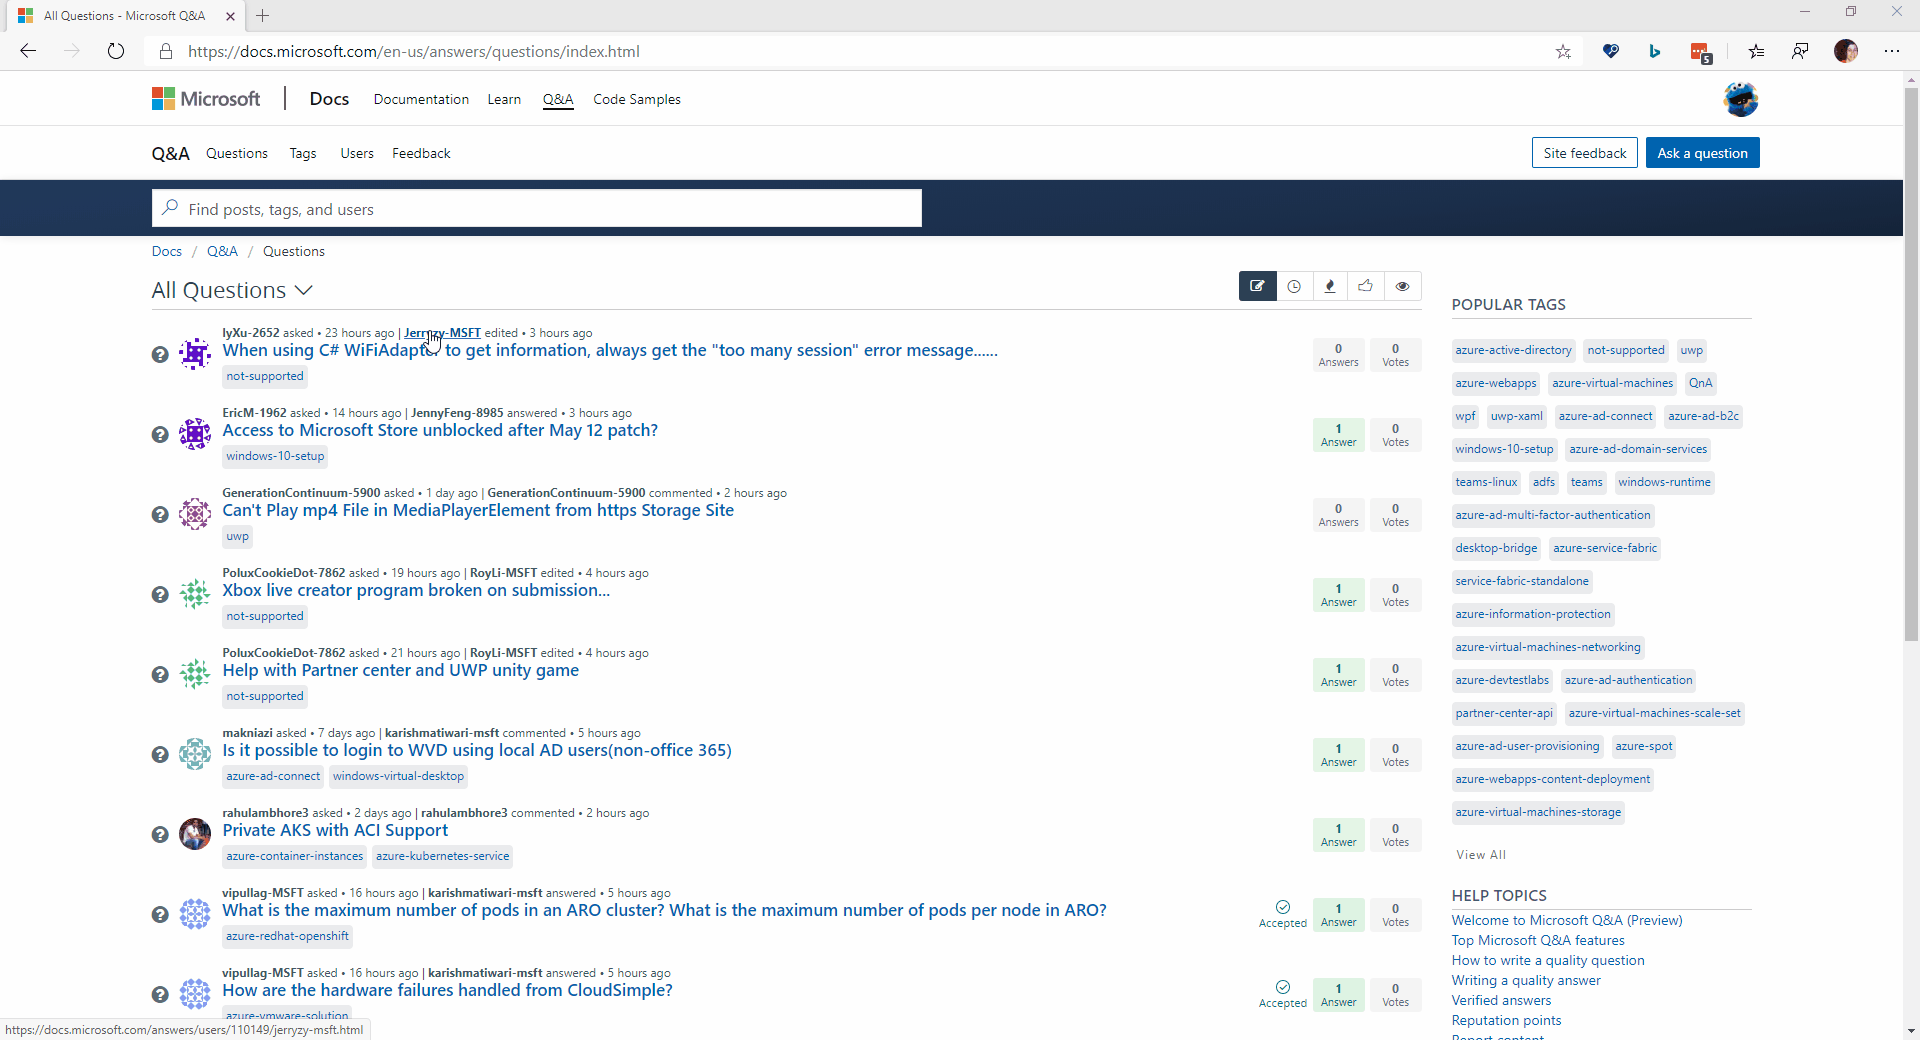This screenshot has height=1040, width=1920.
Task: Click EricM-1962's avatar icon
Action: (x=195, y=433)
